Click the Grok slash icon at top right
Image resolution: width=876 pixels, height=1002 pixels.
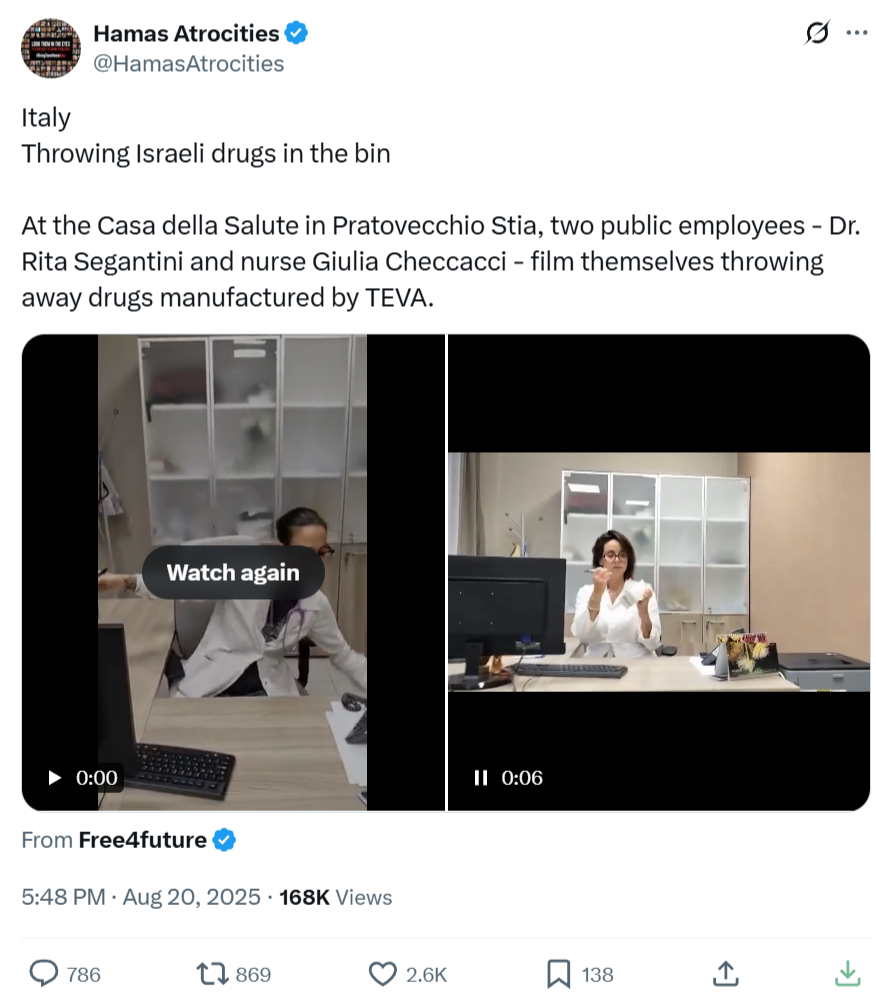click(817, 33)
